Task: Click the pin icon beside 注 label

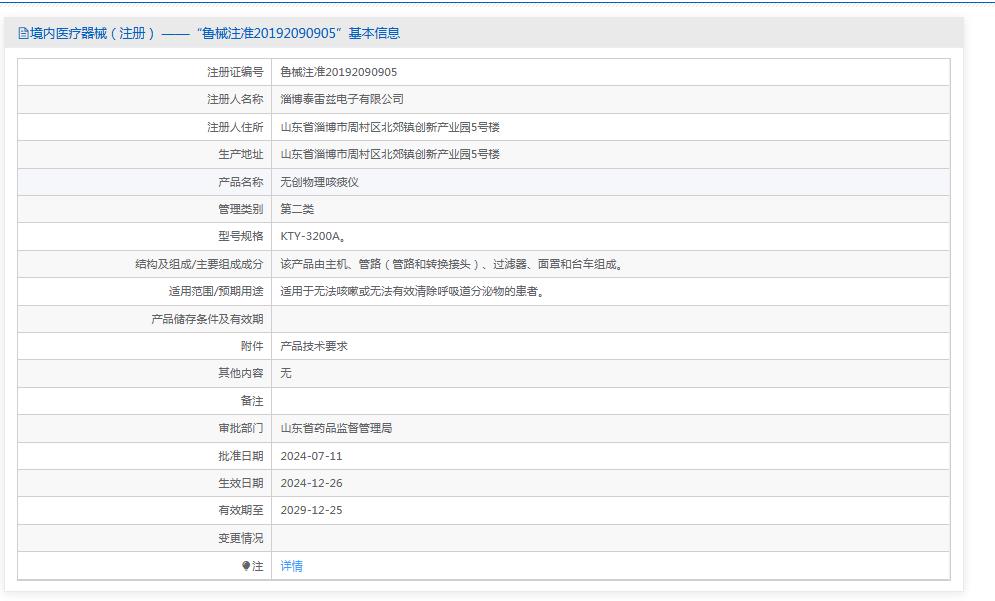Action: [246, 566]
